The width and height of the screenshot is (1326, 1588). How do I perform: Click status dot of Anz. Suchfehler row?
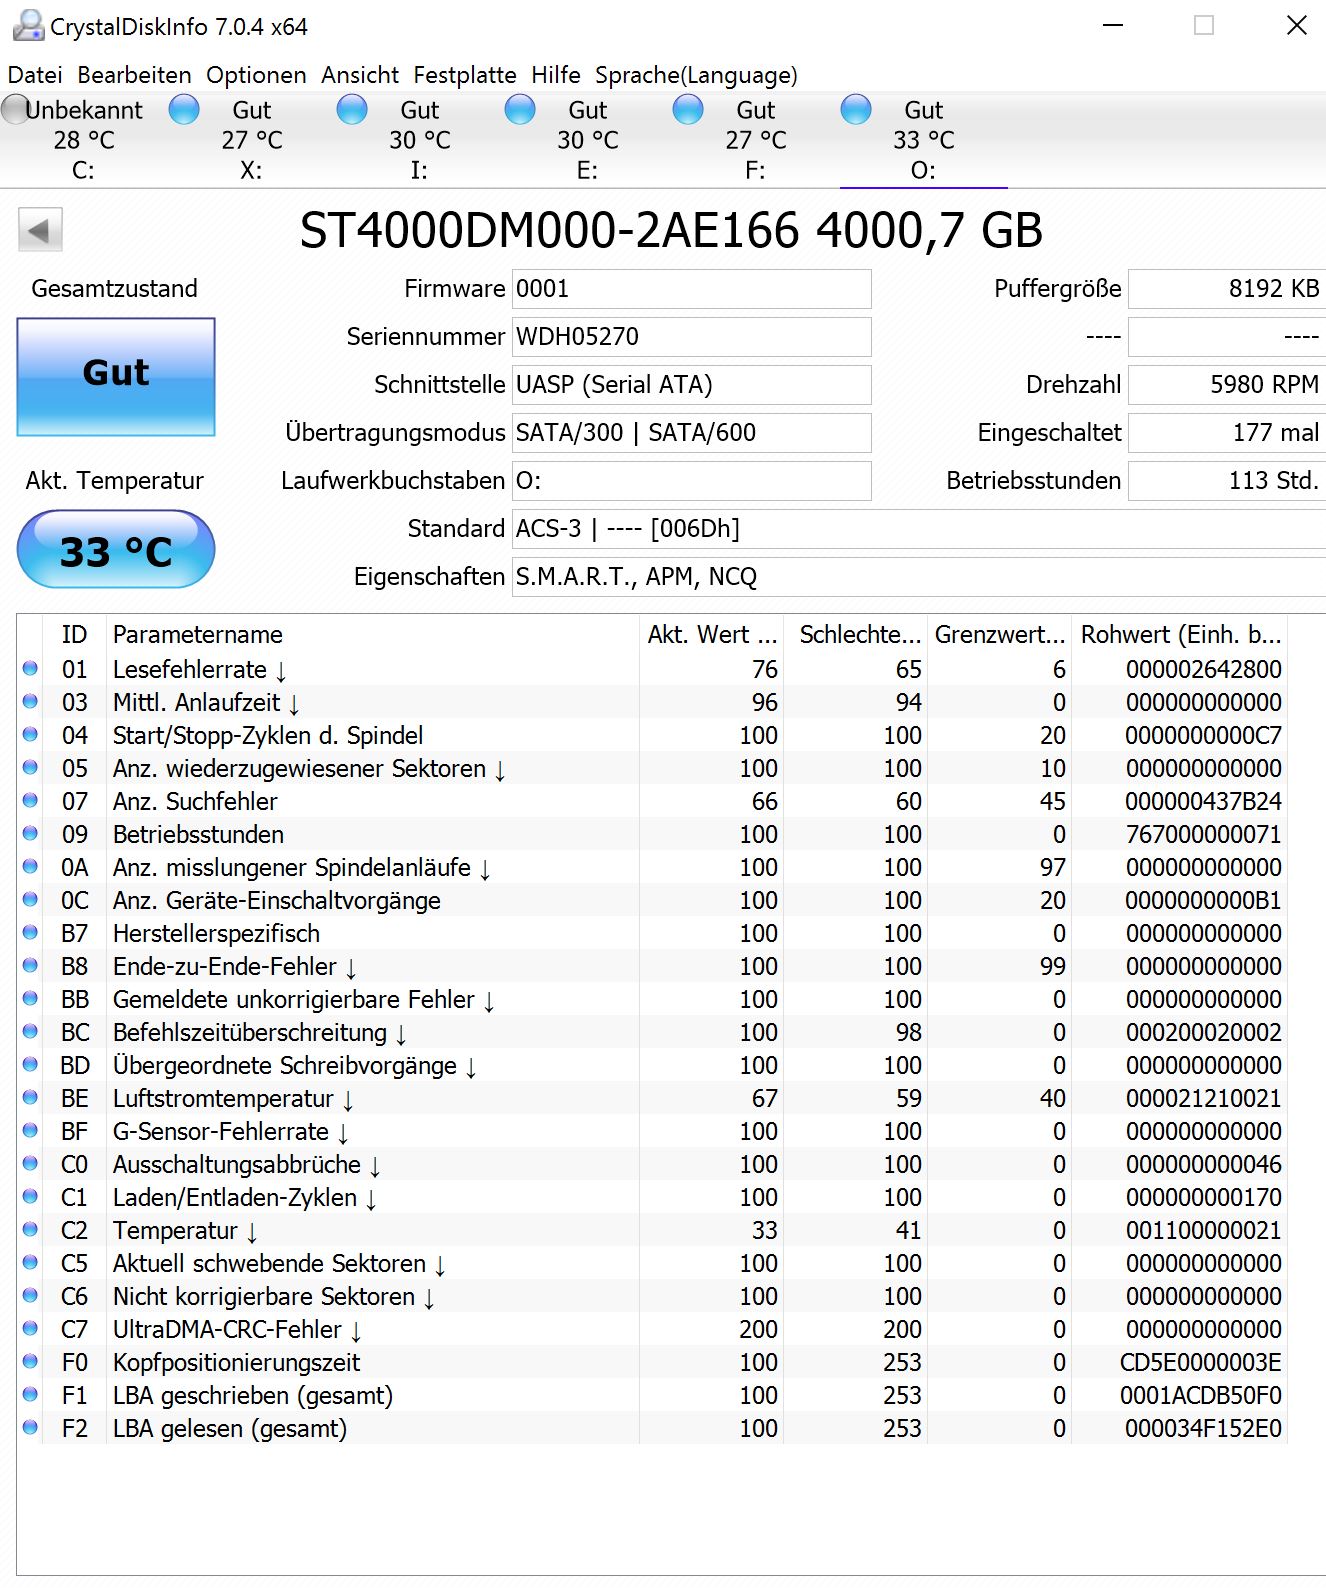[x=30, y=800]
